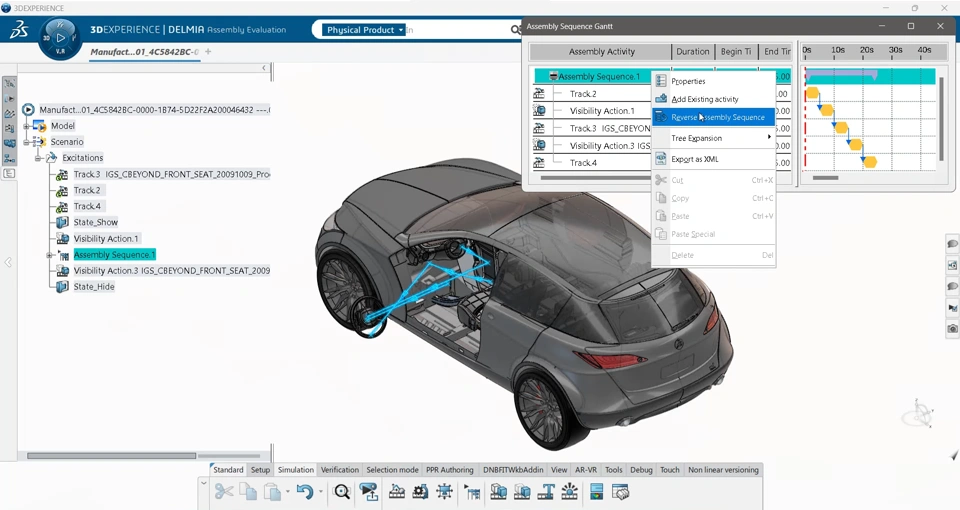Viewport: 960px width, 510px height.
Task: Click the camera icon on the right edge
Action: [953, 329]
